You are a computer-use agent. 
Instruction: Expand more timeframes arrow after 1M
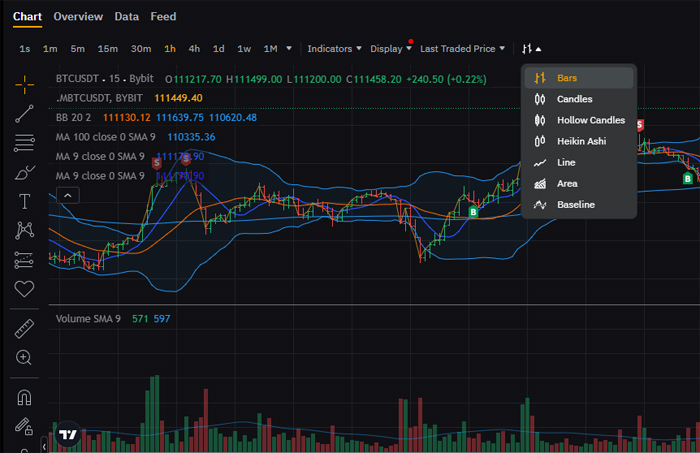pyautogui.click(x=289, y=48)
